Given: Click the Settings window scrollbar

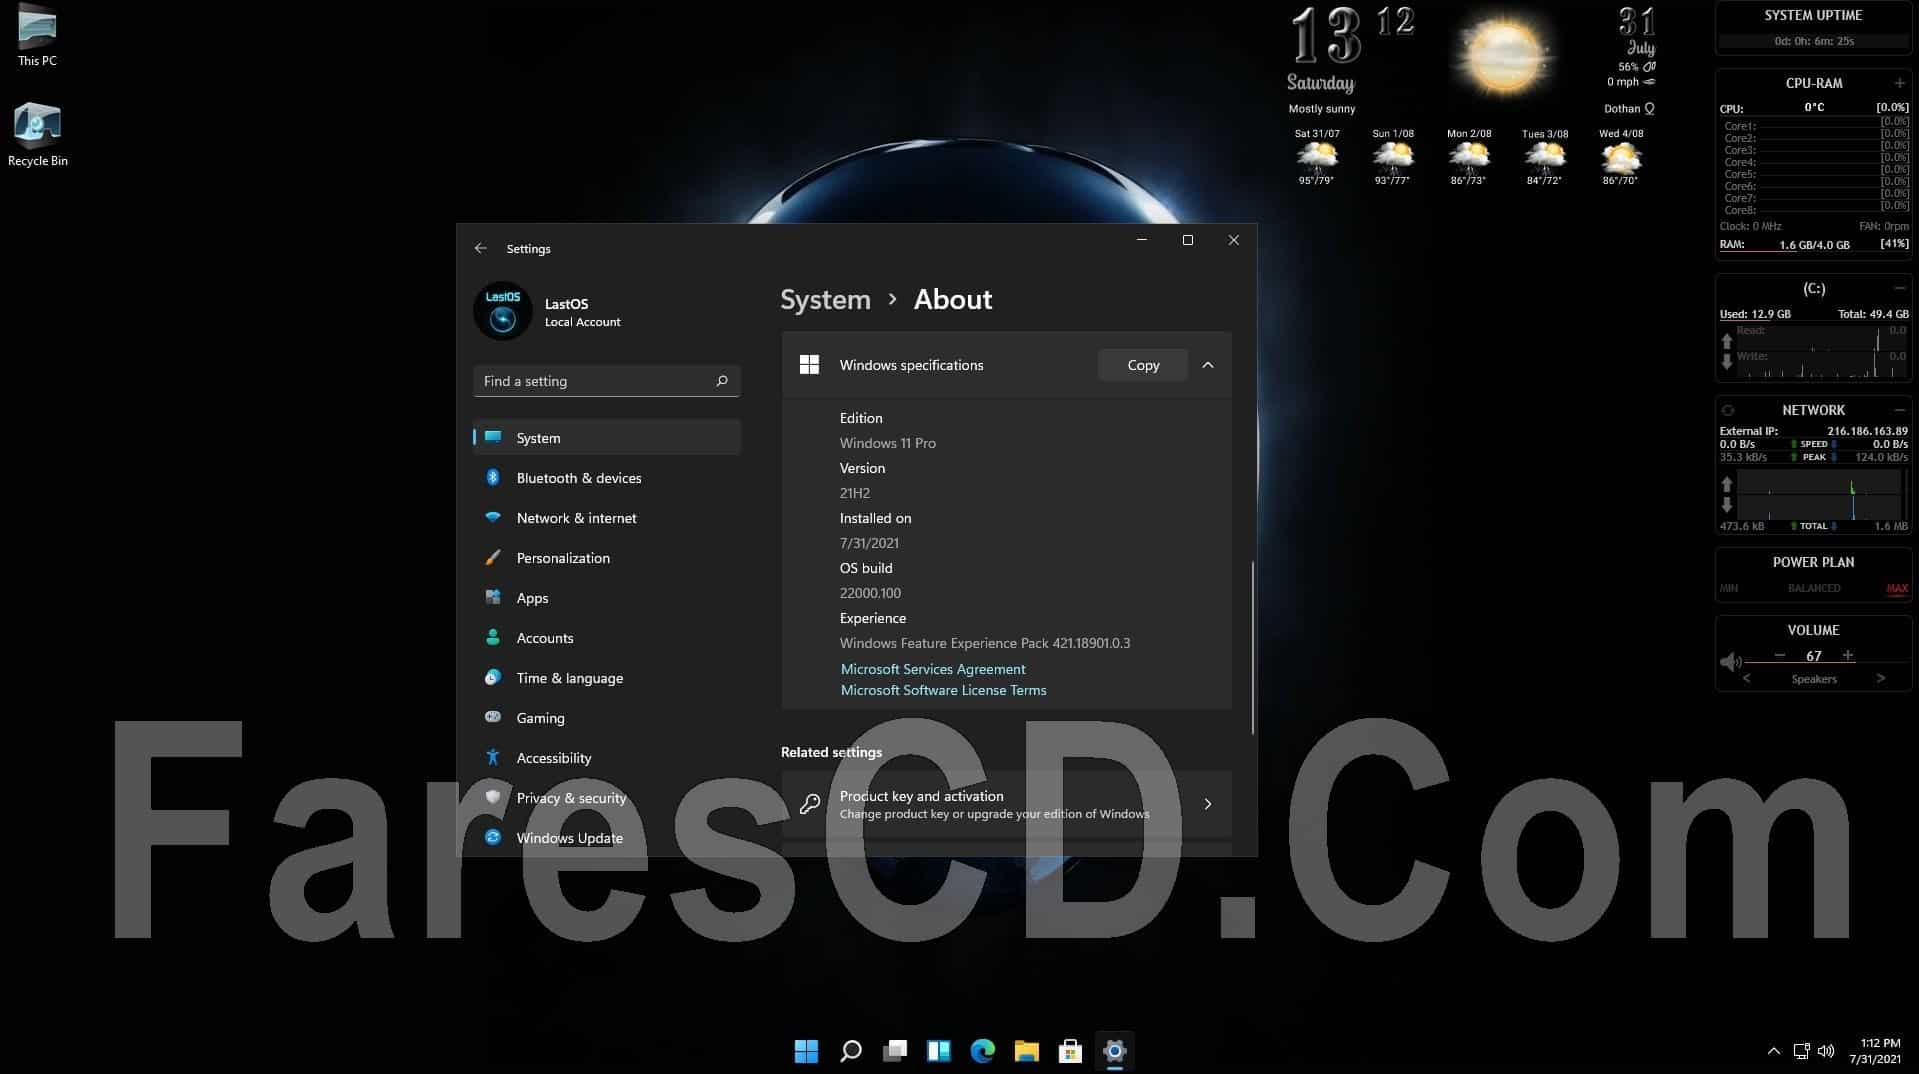Looking at the screenshot, I should click(x=1252, y=647).
